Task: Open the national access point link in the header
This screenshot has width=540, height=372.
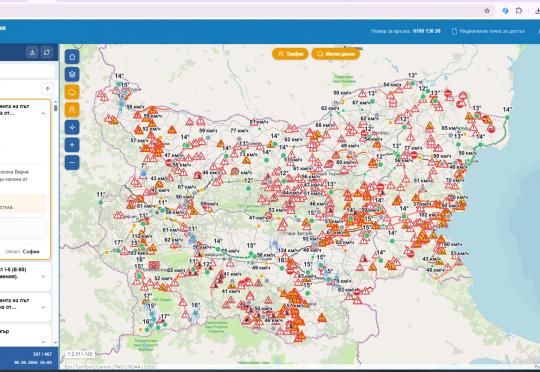Action: 492,31
